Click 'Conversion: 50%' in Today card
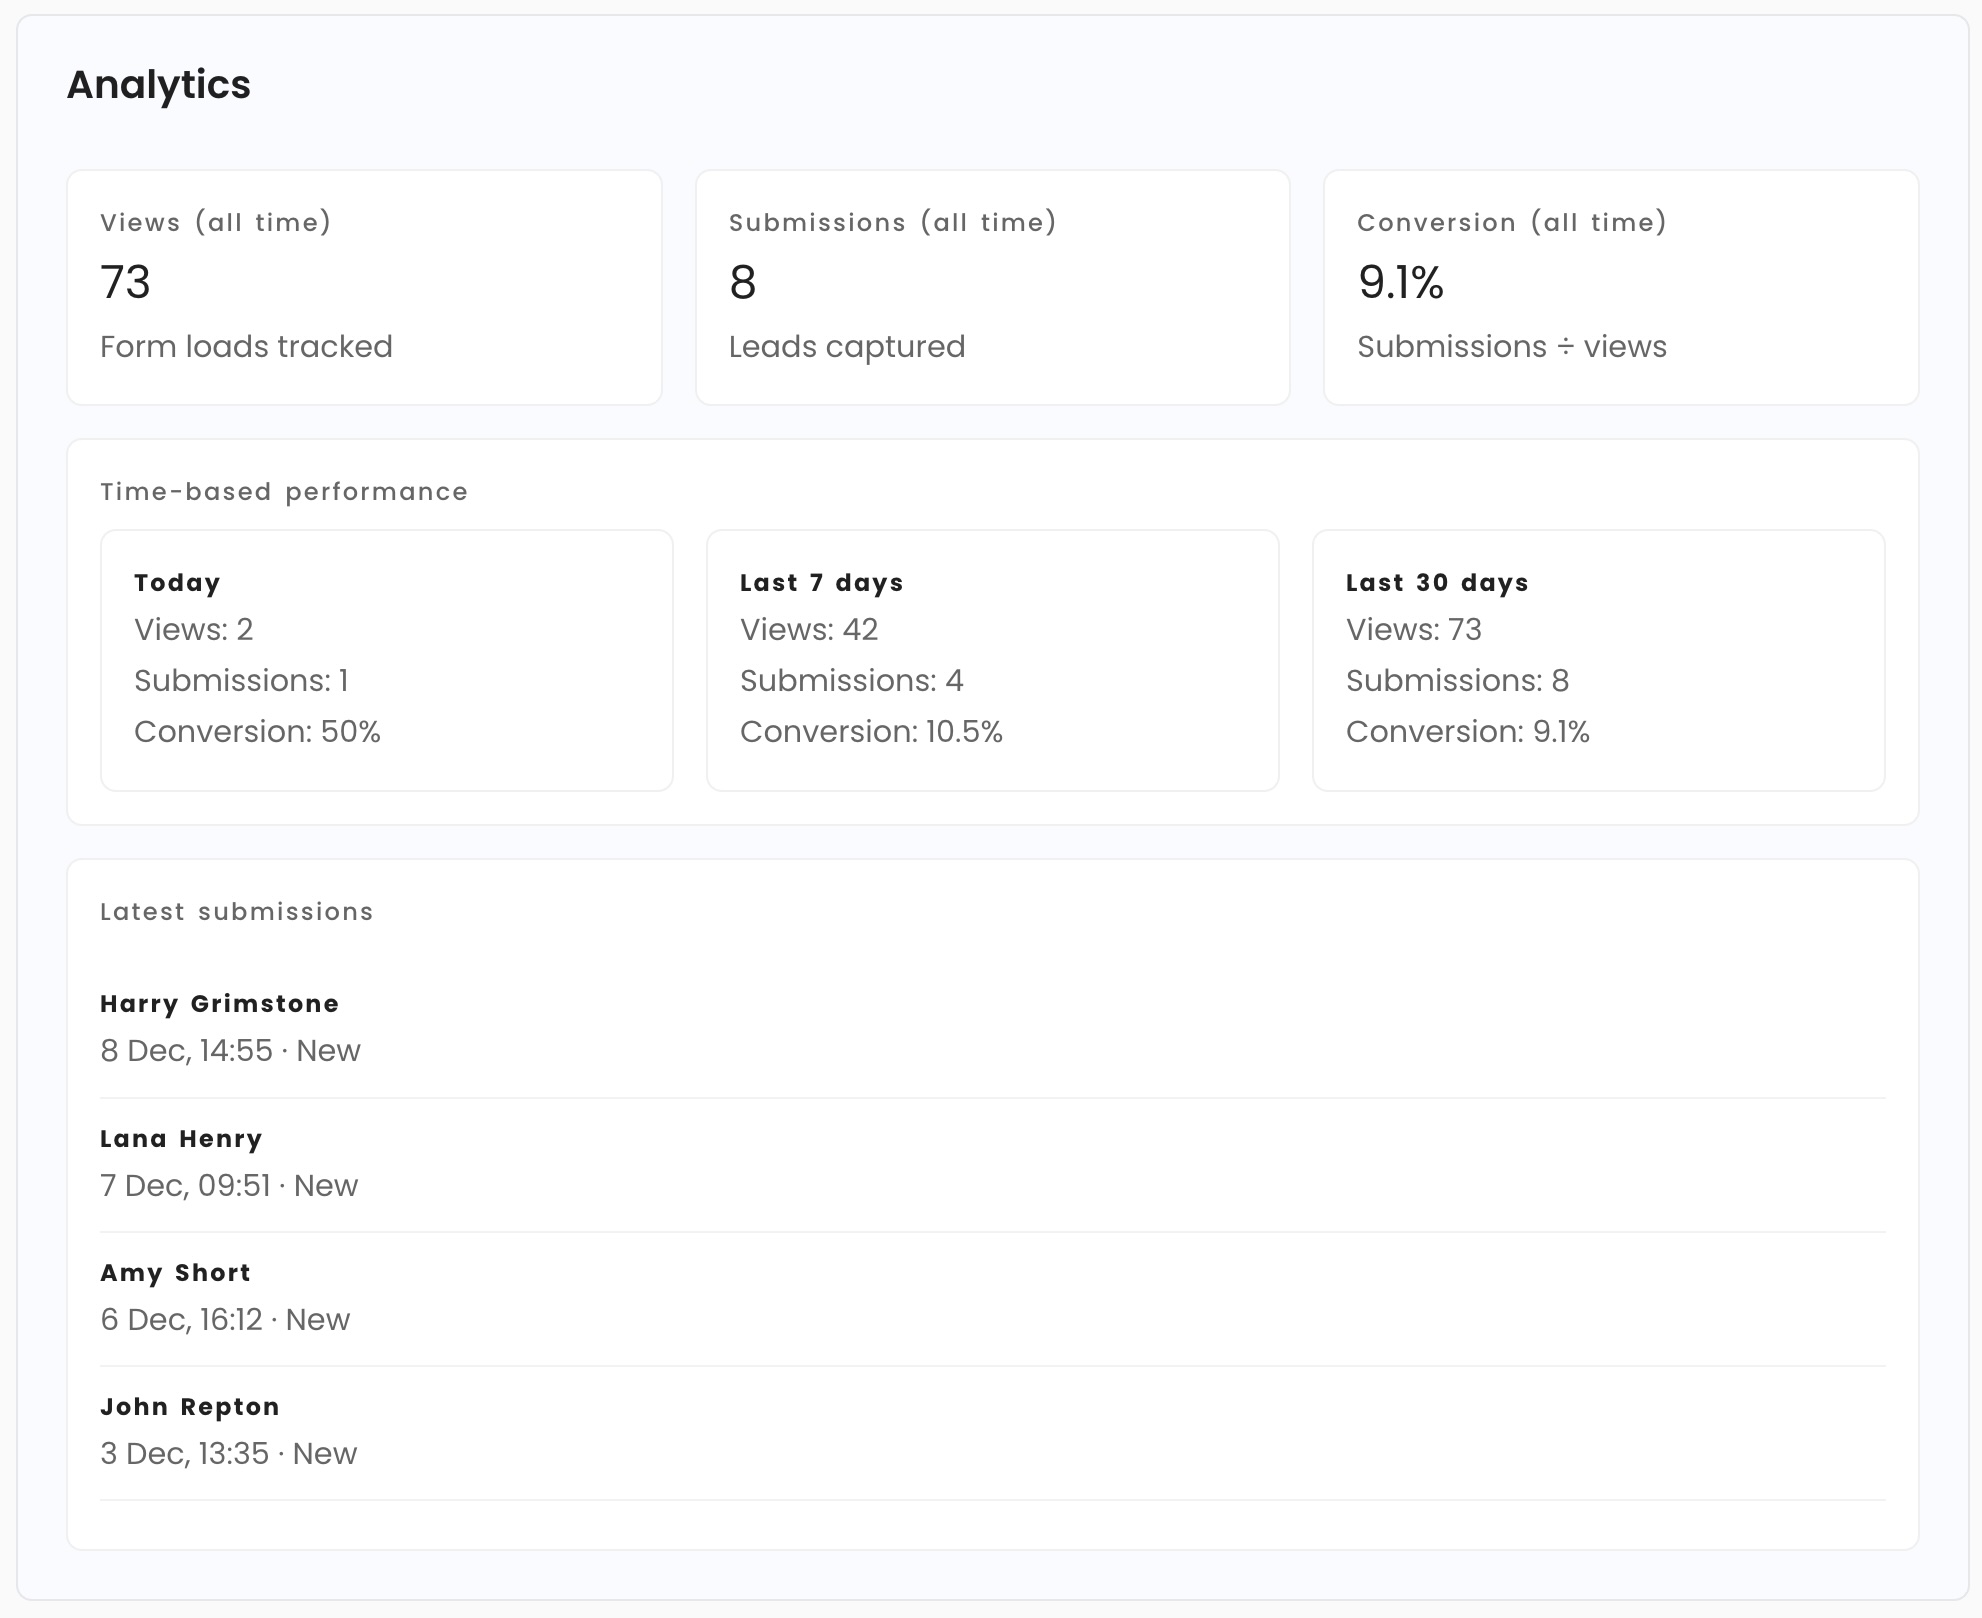 point(257,731)
